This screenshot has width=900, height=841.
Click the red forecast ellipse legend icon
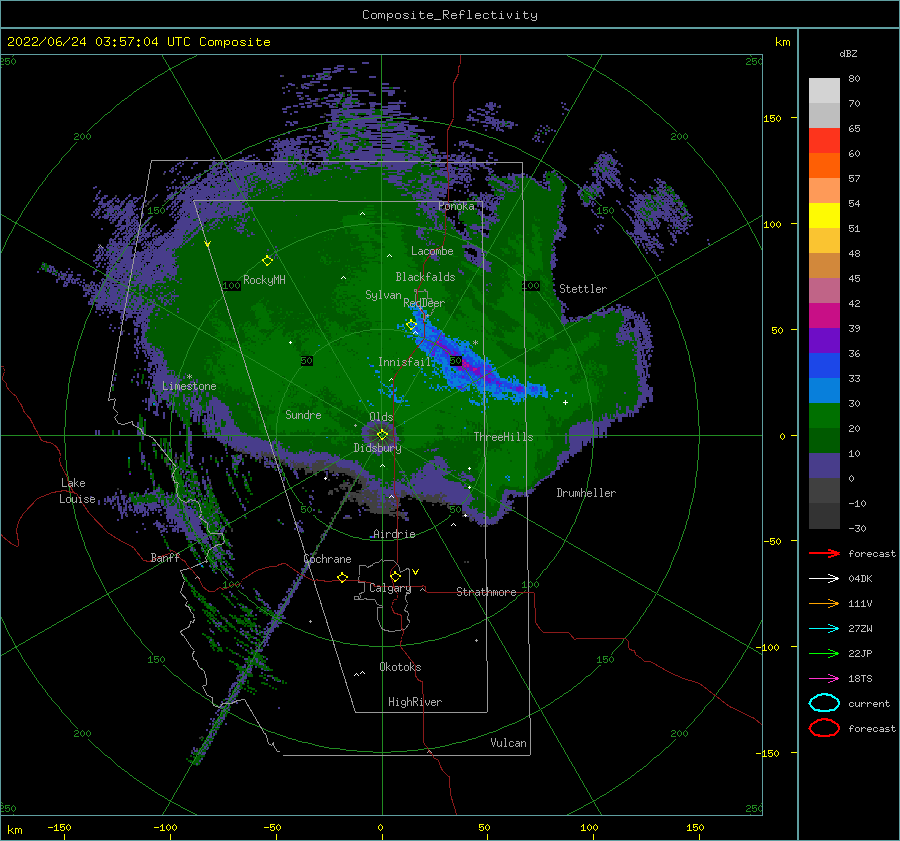(824, 728)
